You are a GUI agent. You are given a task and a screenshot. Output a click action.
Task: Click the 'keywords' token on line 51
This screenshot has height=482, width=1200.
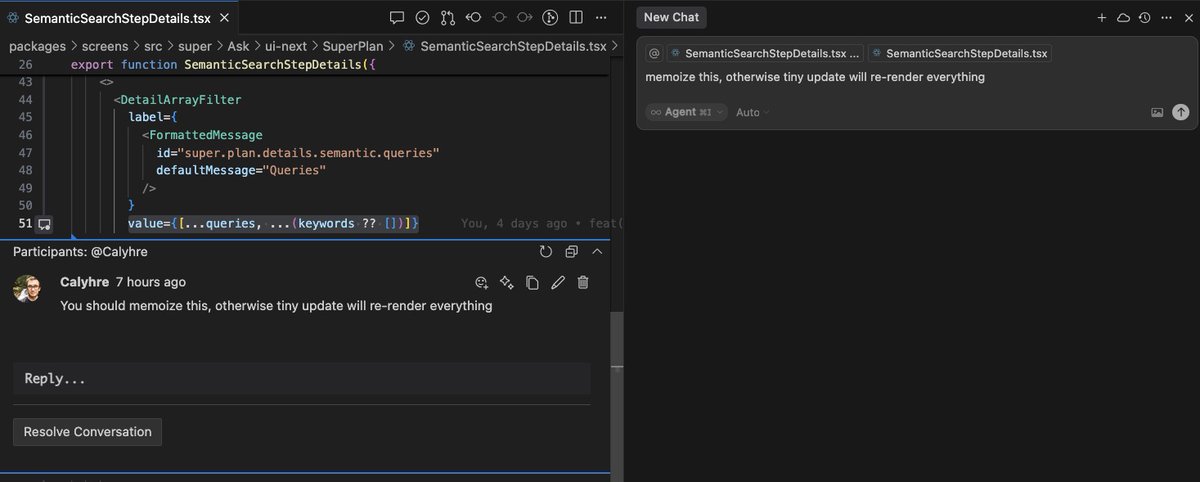tap(328, 223)
